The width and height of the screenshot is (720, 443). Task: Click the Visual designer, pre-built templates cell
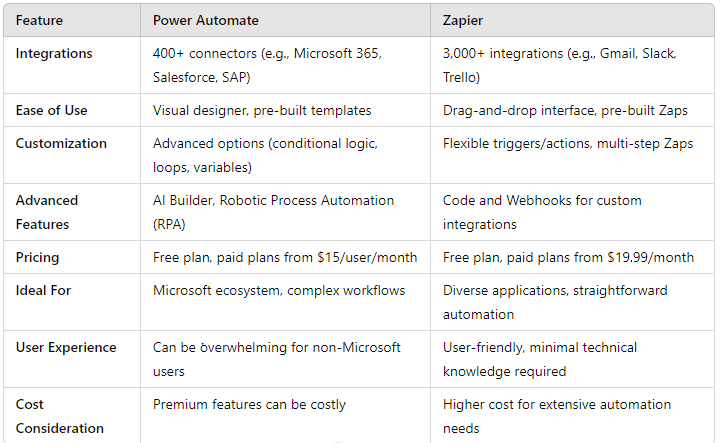tap(262, 110)
